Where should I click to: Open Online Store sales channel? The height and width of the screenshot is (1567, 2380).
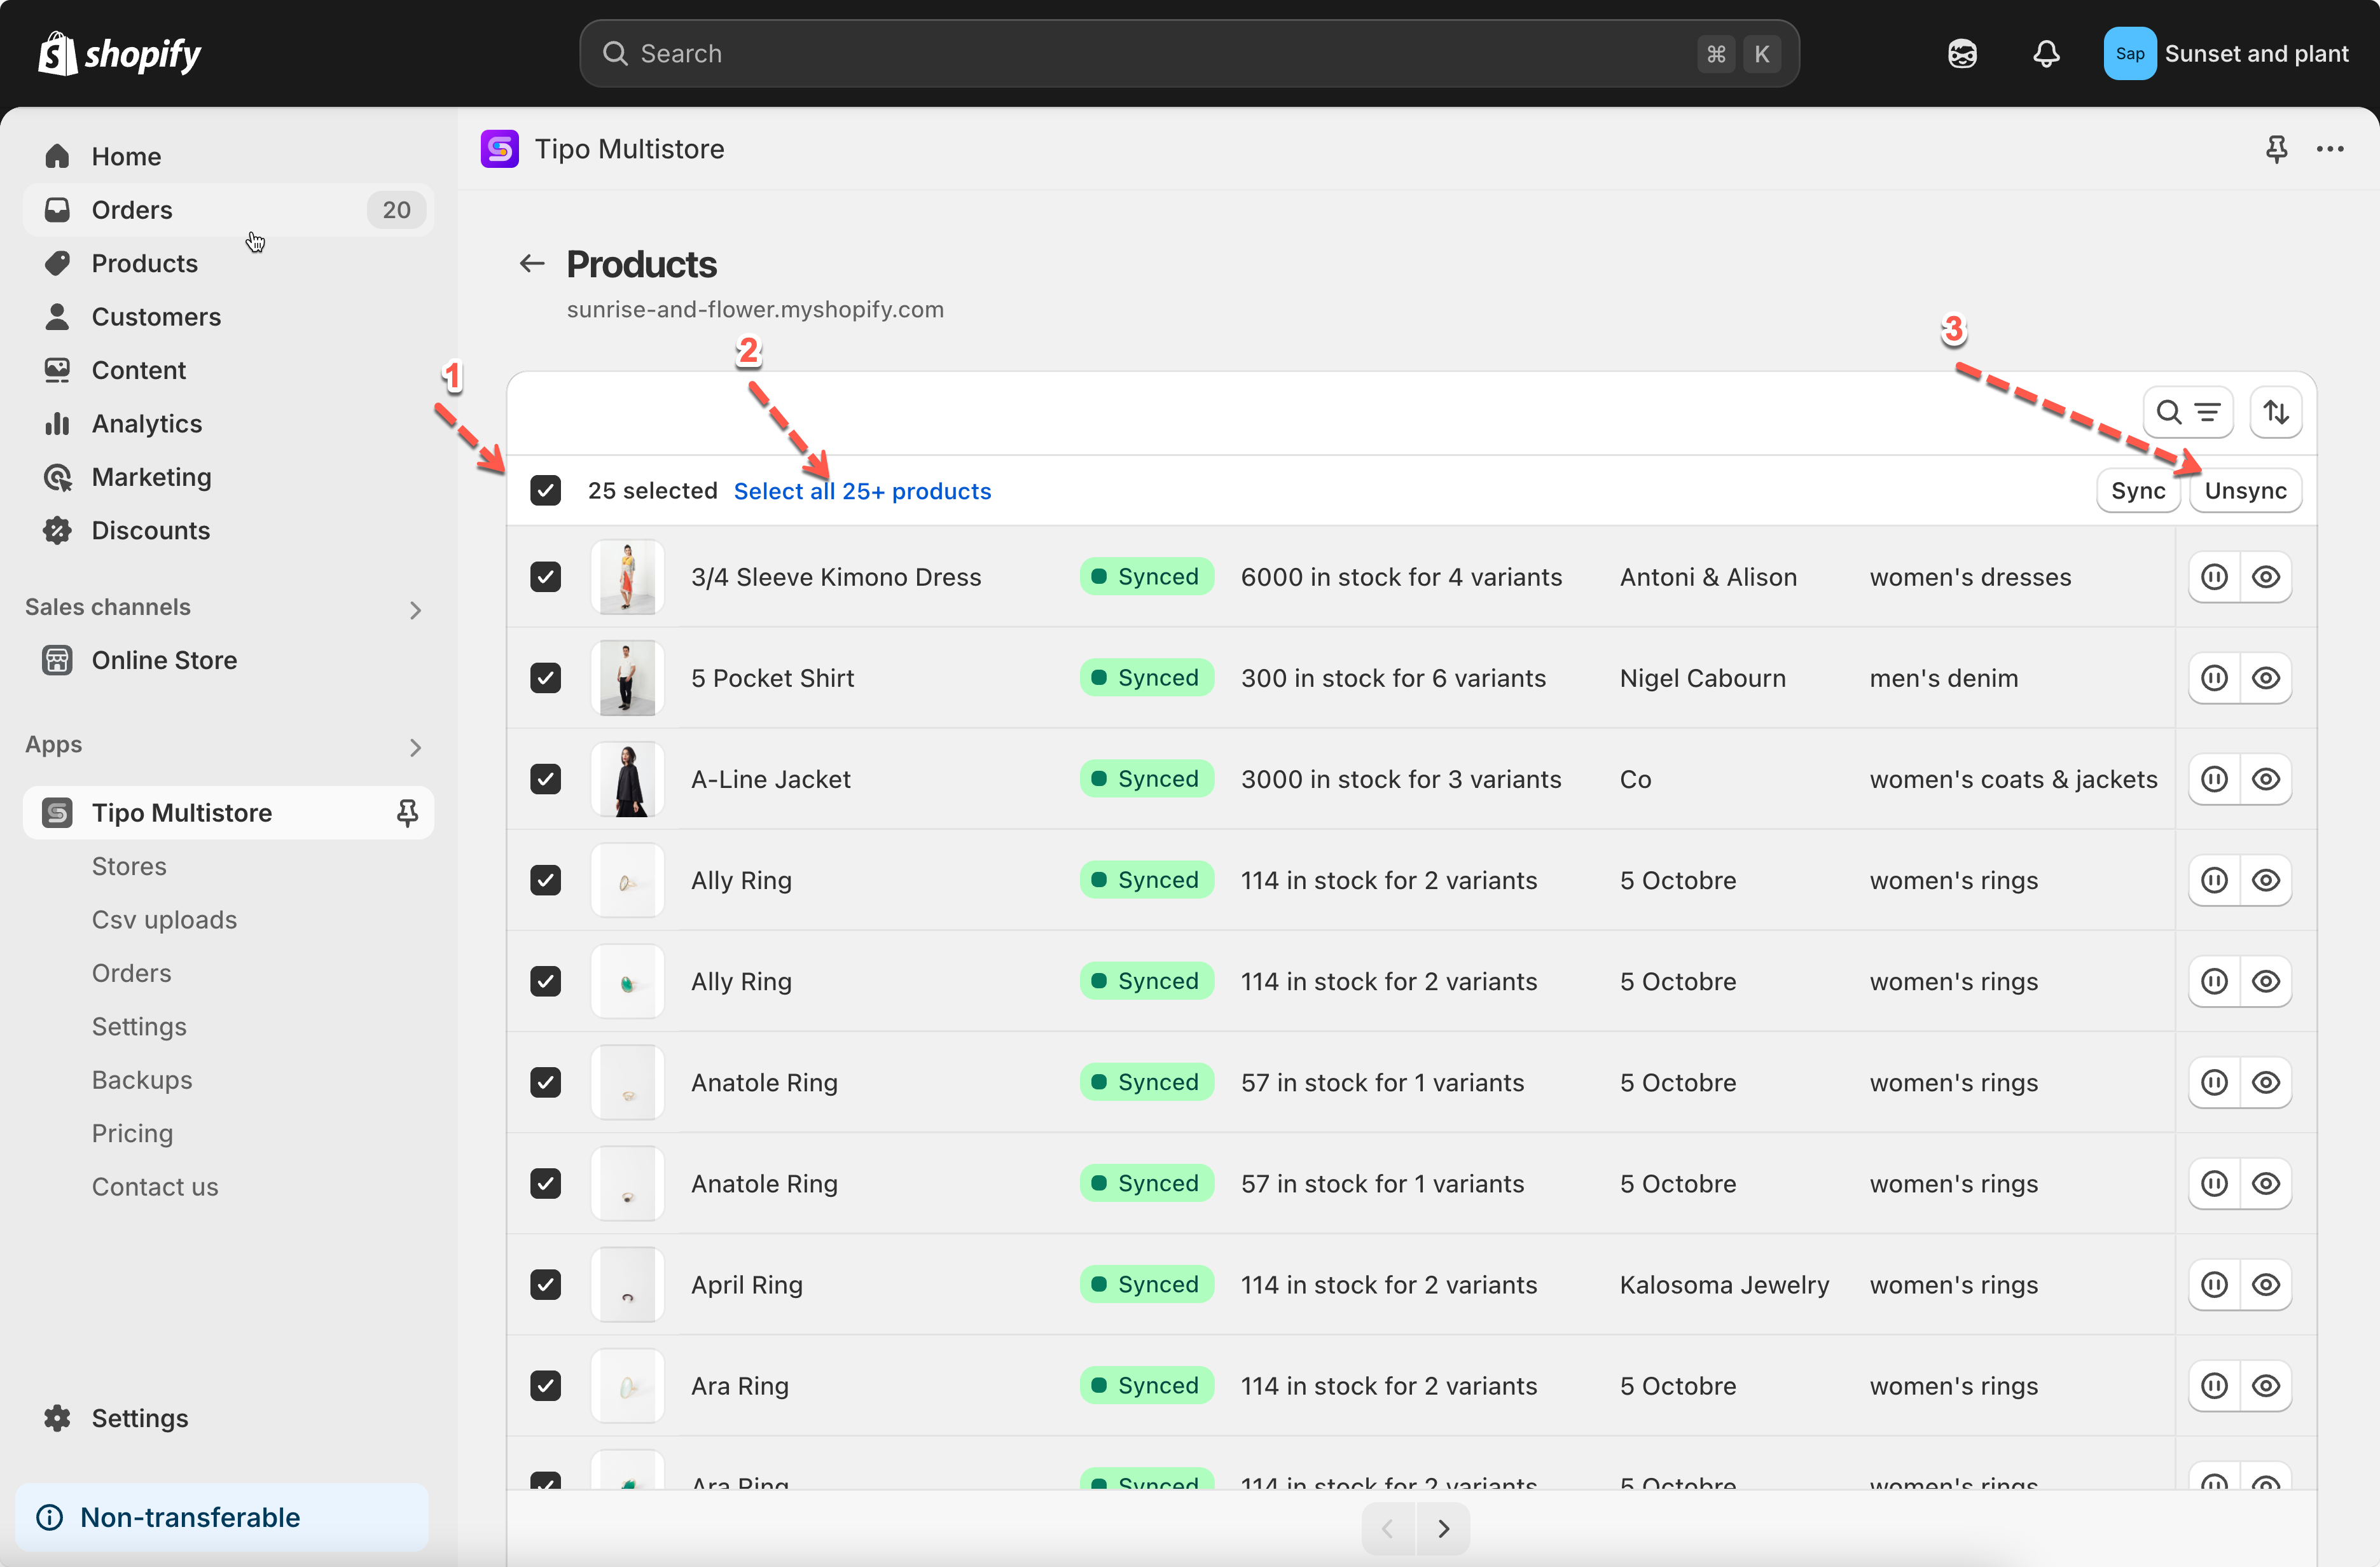click(x=228, y=660)
